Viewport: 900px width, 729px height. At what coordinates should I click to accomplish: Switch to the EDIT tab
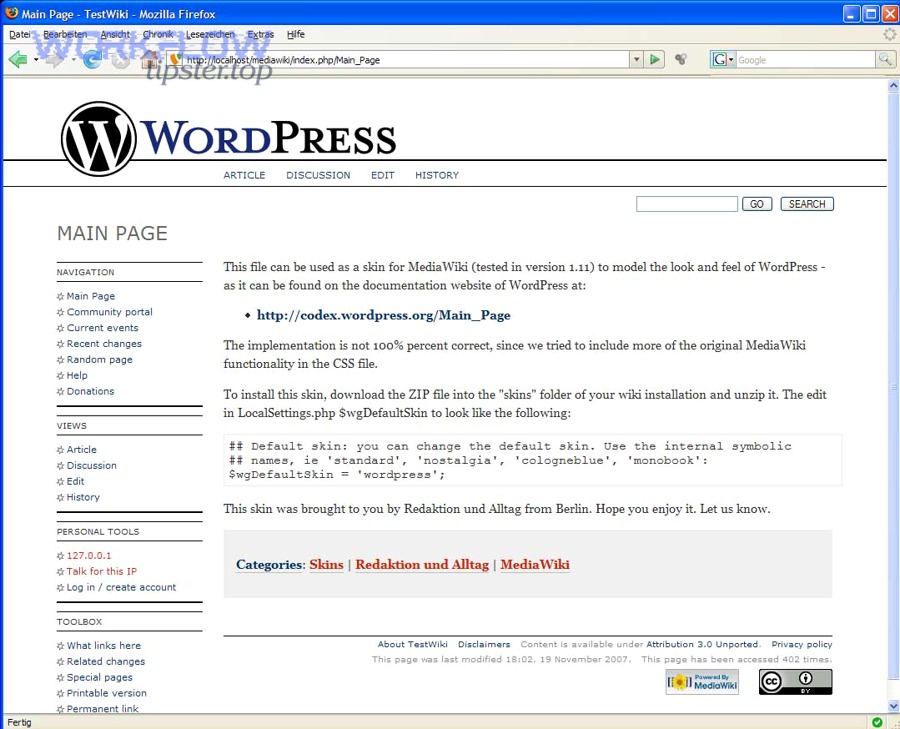pos(382,175)
